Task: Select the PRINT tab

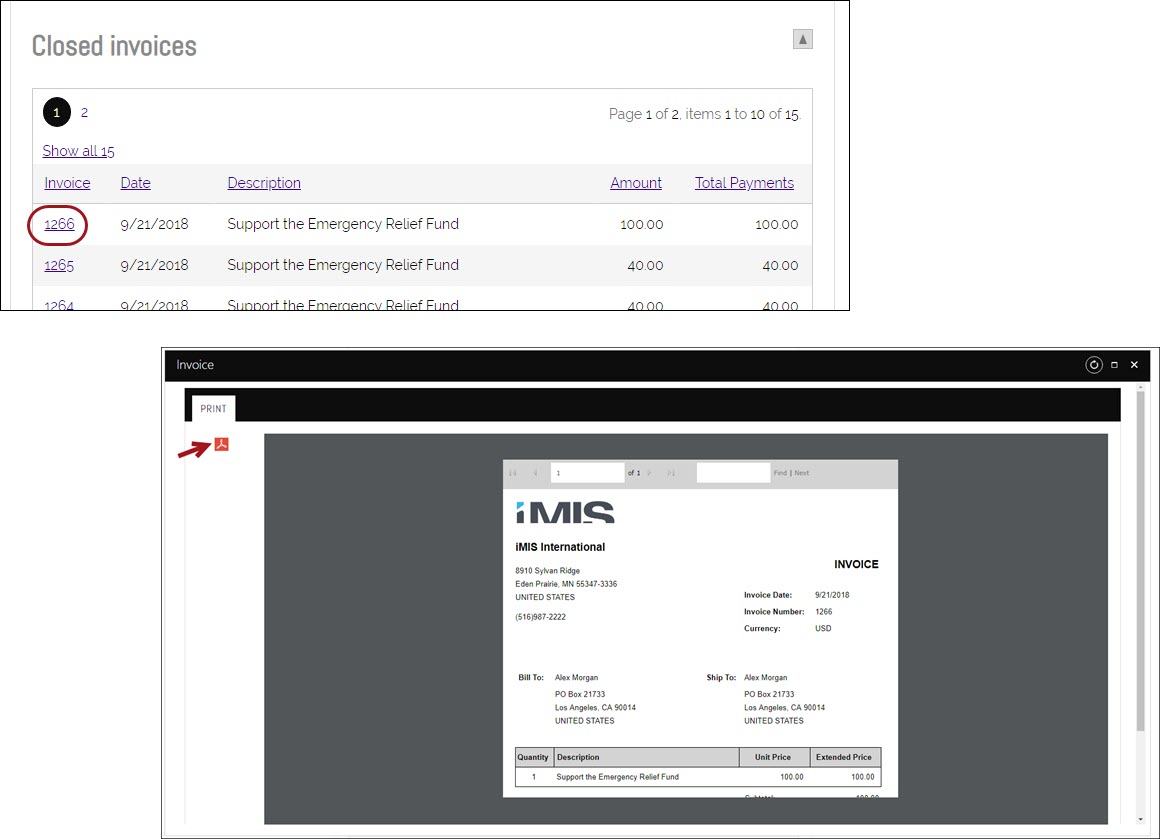Action: [x=213, y=409]
